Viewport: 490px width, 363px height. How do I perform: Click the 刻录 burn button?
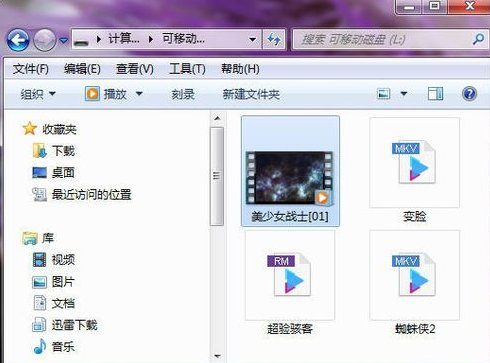(x=183, y=94)
